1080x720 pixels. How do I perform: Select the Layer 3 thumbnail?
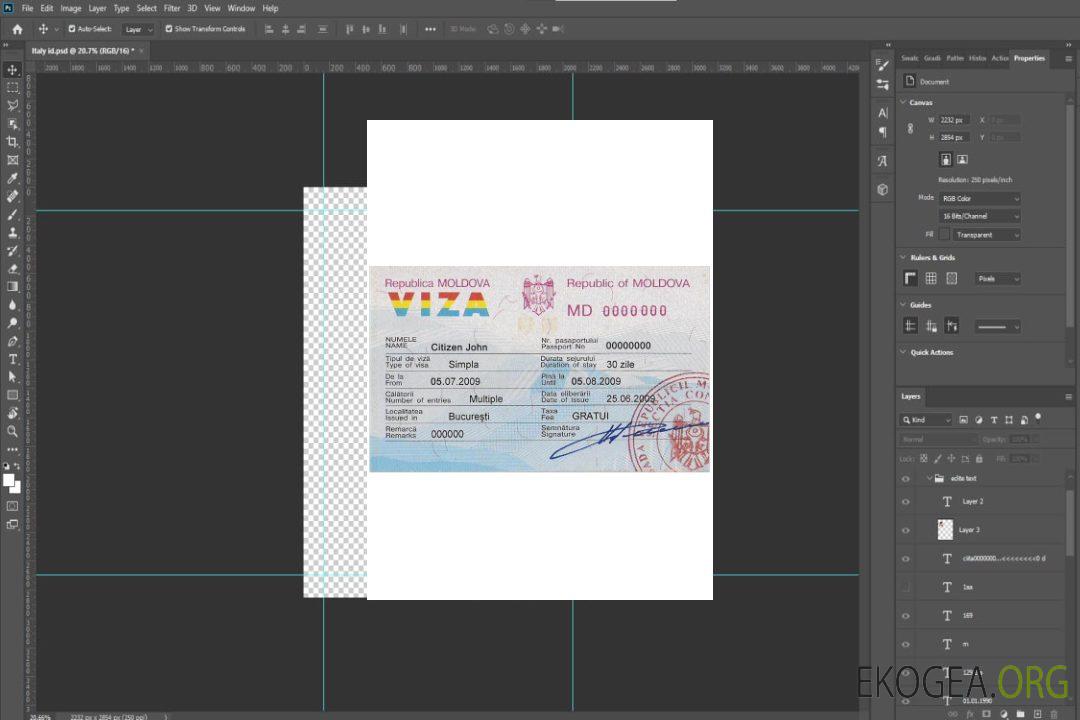[946, 530]
